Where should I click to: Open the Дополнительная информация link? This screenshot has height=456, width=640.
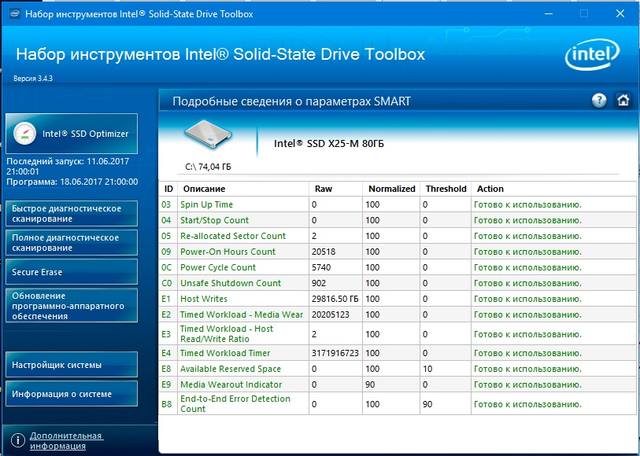(67, 441)
